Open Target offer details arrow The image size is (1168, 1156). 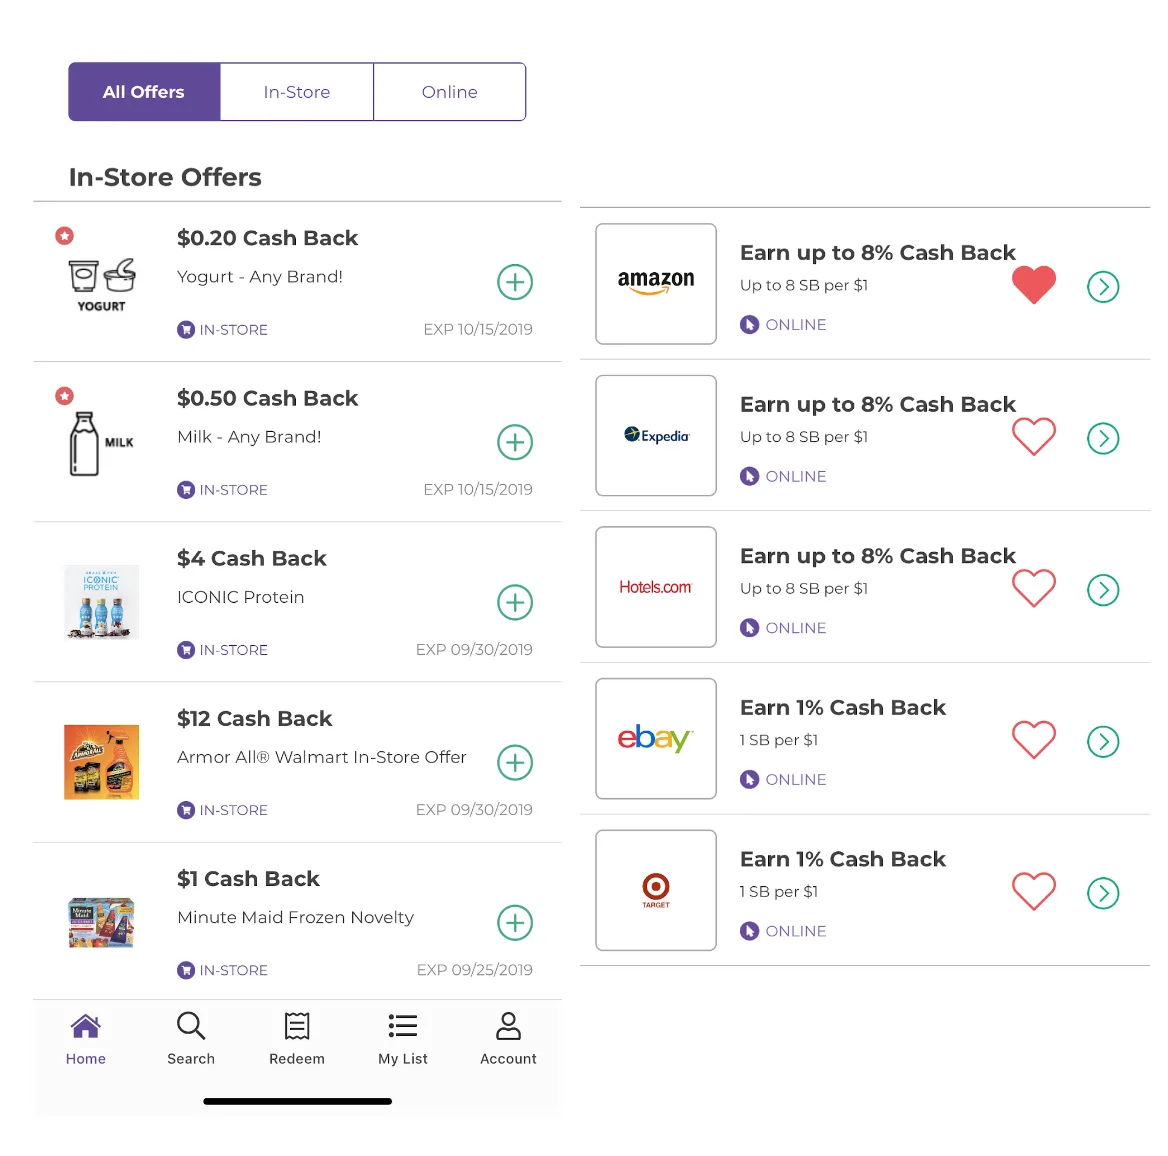[1103, 893]
